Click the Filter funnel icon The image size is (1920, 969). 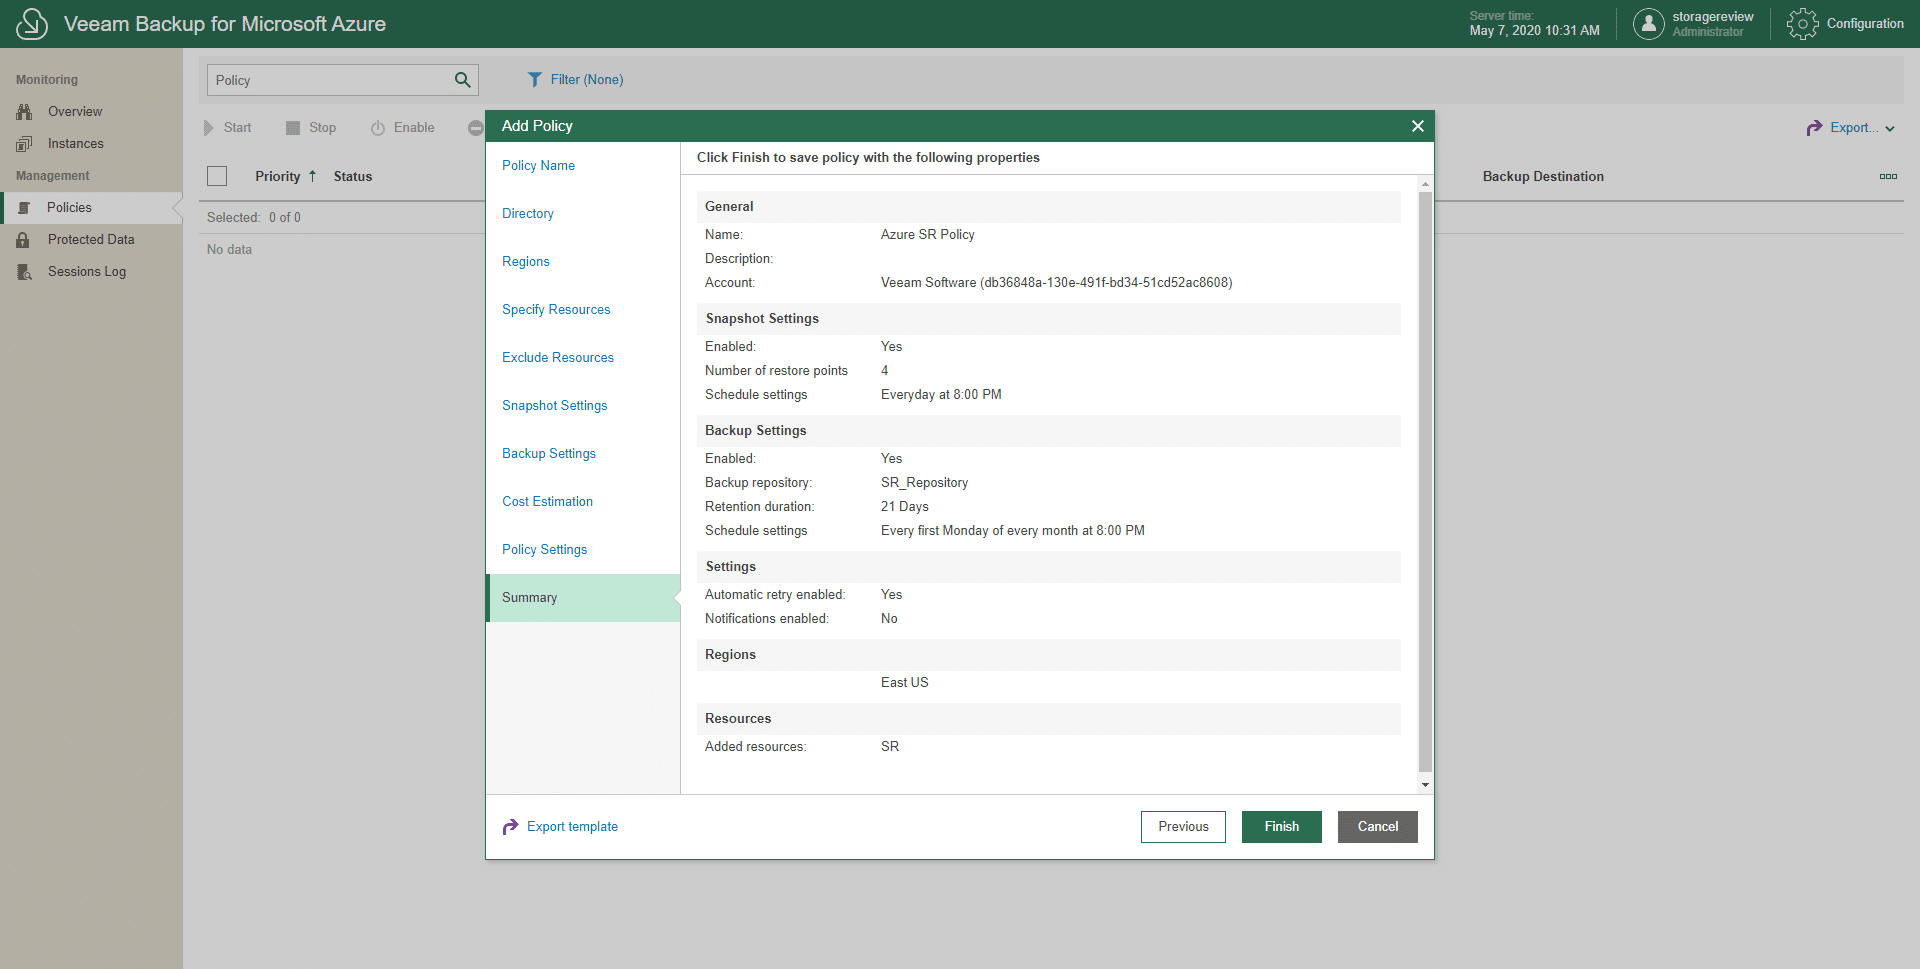(x=535, y=80)
